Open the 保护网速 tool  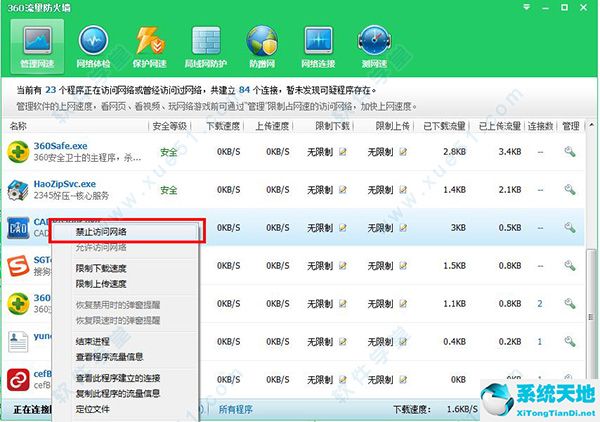click(x=150, y=47)
